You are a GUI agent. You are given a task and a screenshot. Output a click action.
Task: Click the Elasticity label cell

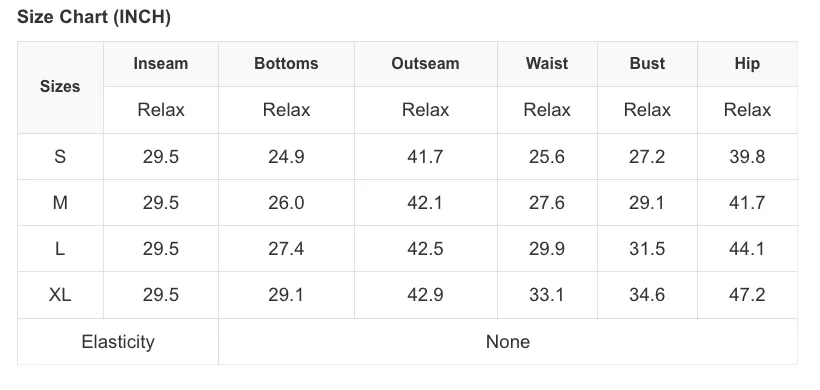118,342
